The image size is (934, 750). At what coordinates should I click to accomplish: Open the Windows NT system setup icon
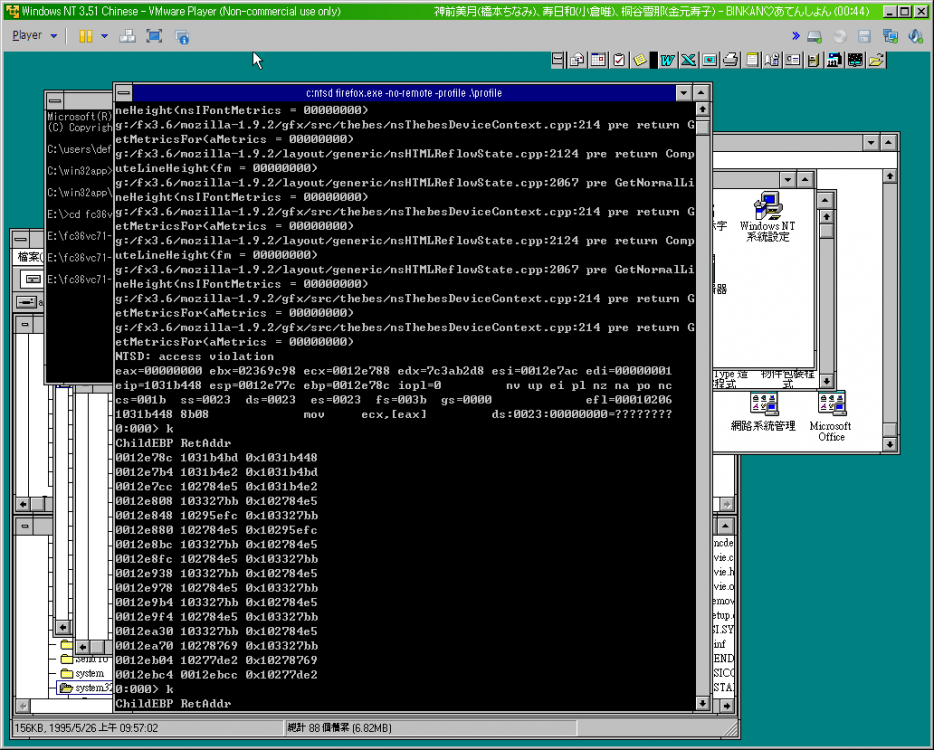tap(766, 217)
